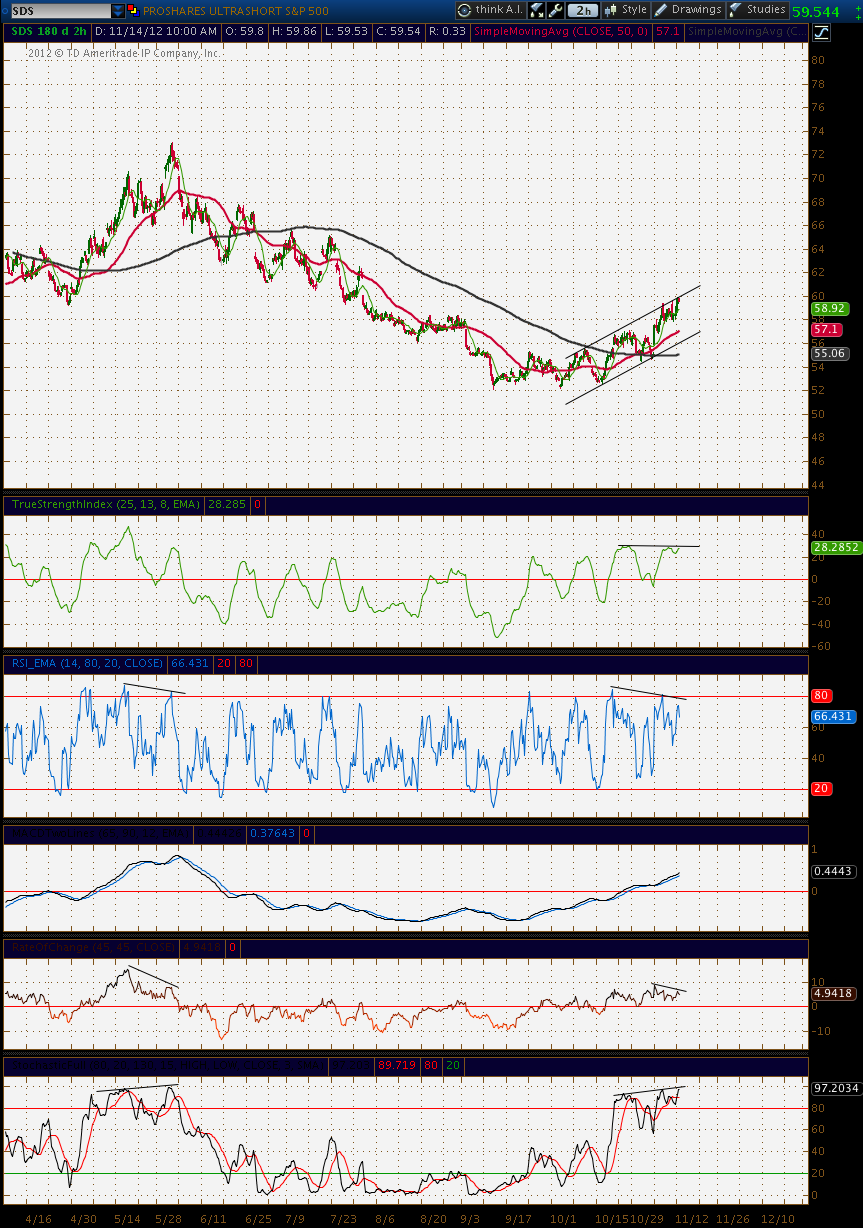This screenshot has width=863, height=1228.
Task: Click the expand chart arrows icon
Action: click(537, 11)
